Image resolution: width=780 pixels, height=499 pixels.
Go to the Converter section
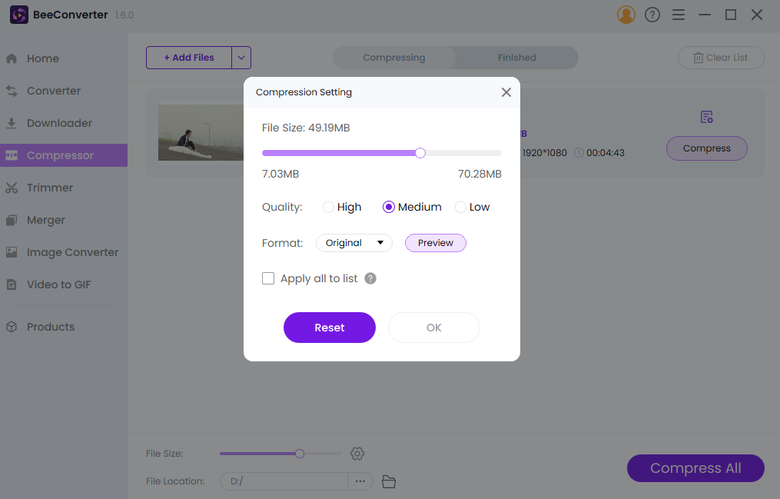pos(64,91)
